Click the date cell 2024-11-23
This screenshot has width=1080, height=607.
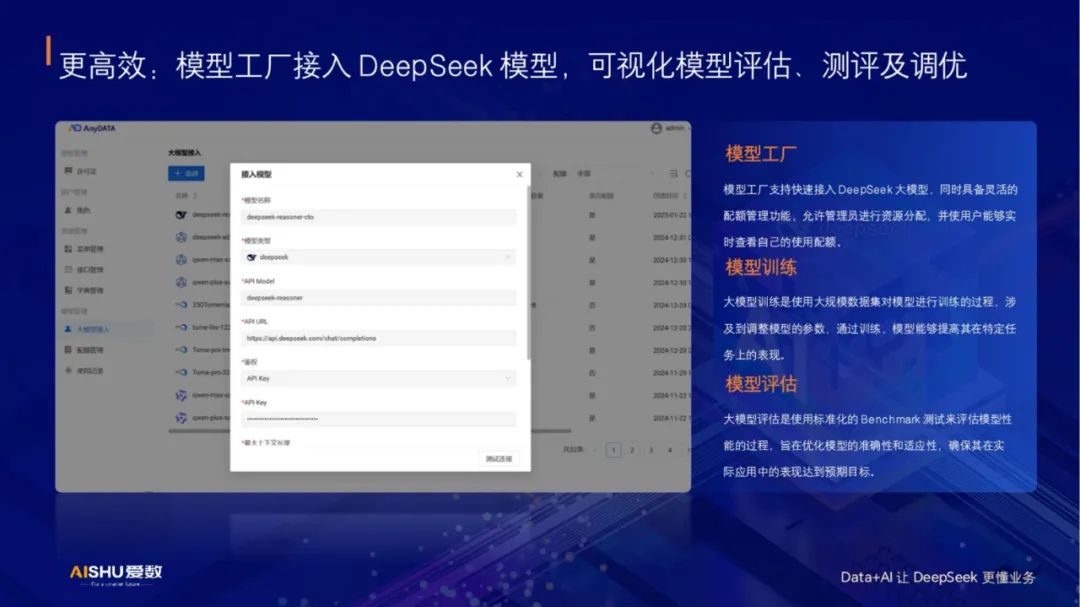pos(671,395)
